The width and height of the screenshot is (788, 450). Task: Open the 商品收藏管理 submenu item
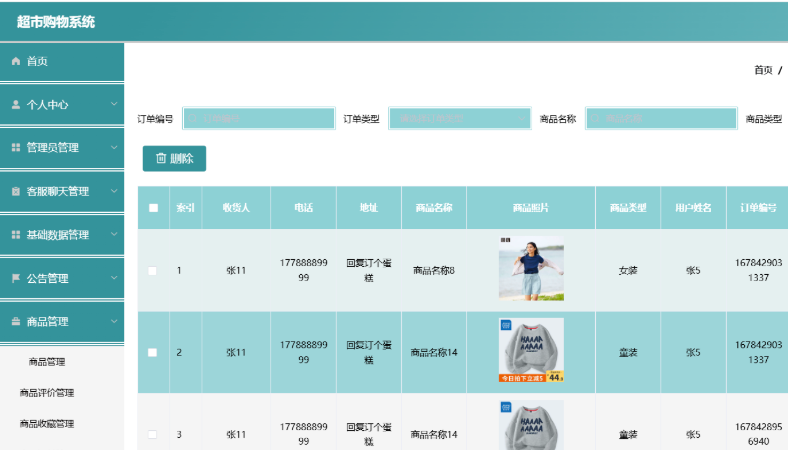(47, 424)
